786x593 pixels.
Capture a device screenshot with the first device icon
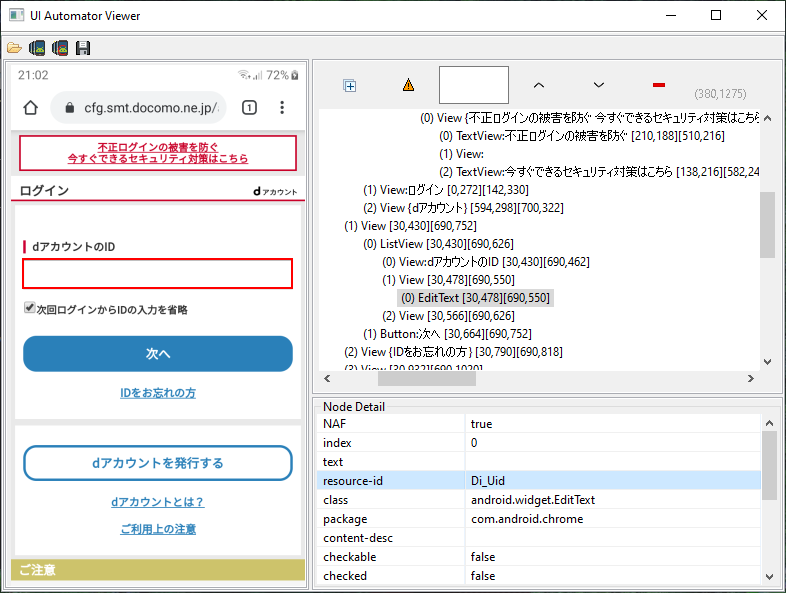coord(37,48)
